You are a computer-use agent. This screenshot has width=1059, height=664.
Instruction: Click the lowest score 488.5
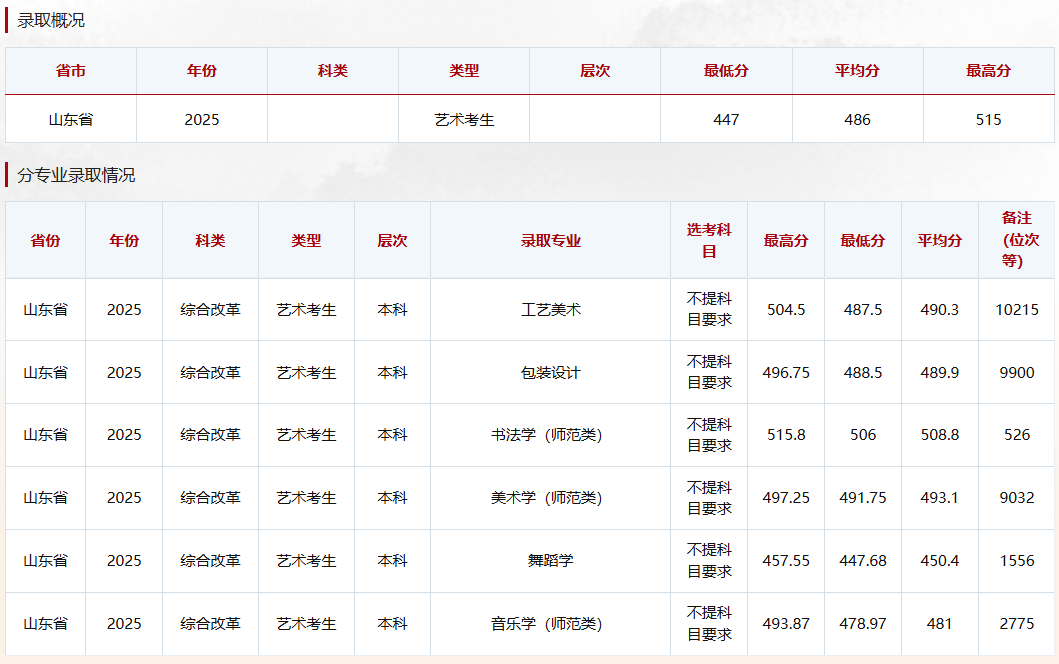tap(863, 373)
